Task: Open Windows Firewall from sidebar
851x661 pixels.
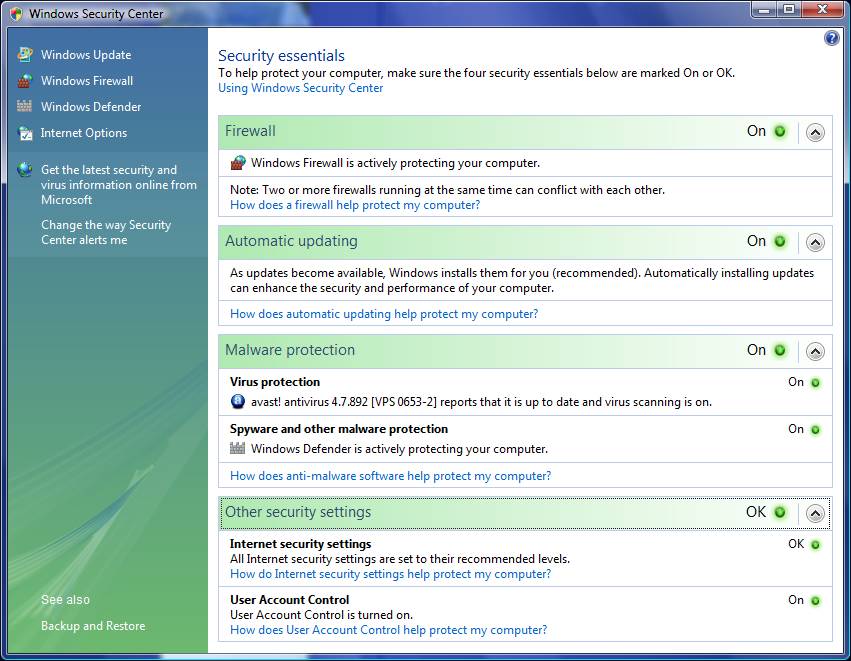Action: point(87,81)
